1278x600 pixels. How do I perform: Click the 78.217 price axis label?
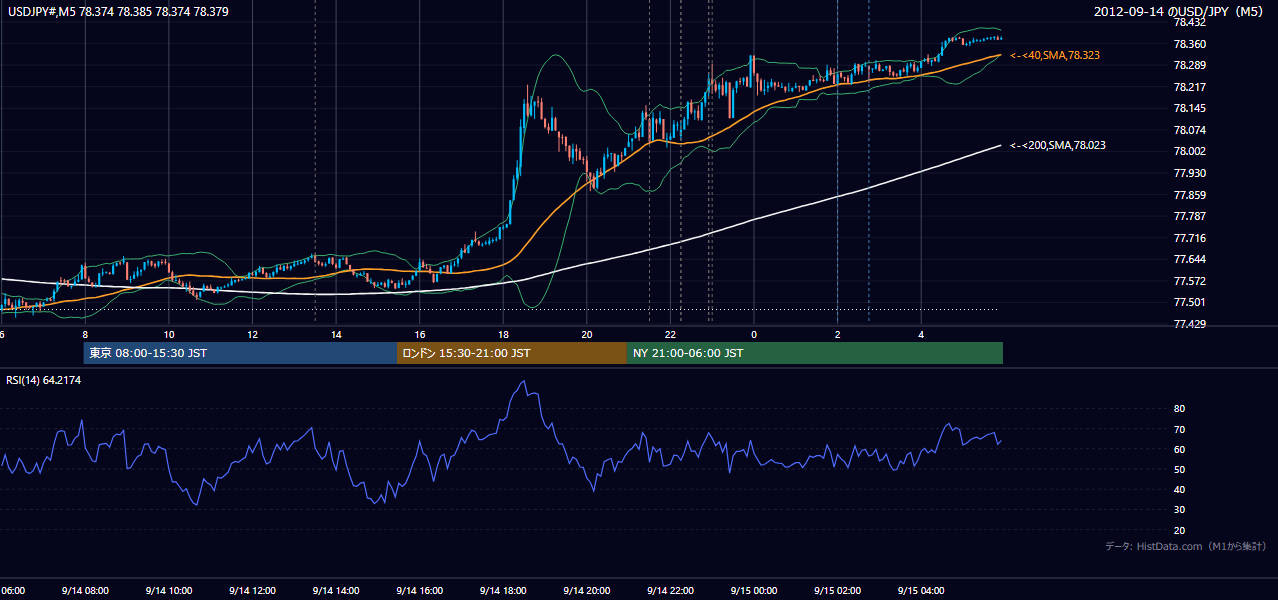click(x=1189, y=87)
